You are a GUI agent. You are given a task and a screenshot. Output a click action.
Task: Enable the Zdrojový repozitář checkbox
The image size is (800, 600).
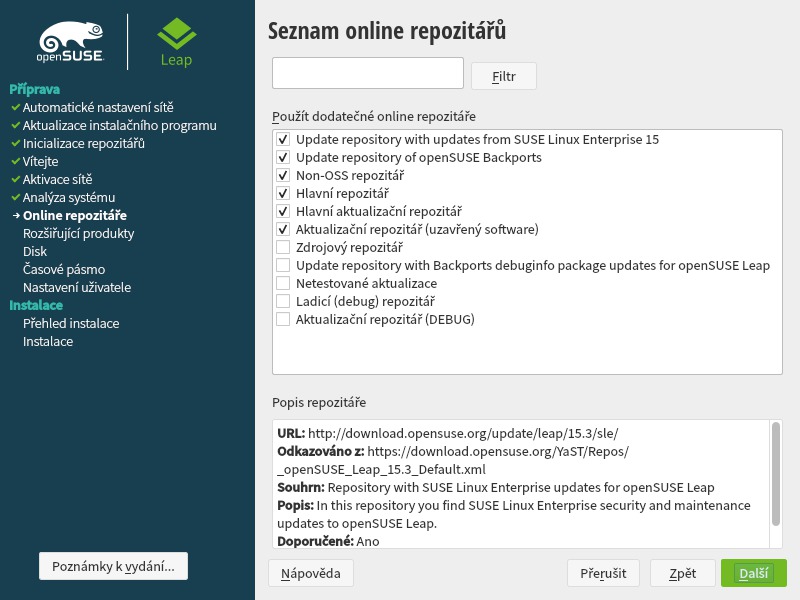(283, 247)
